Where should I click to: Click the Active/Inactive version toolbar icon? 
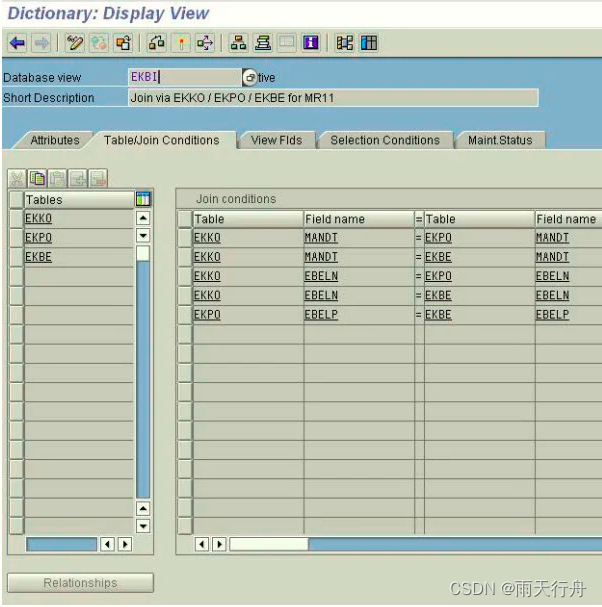99,43
